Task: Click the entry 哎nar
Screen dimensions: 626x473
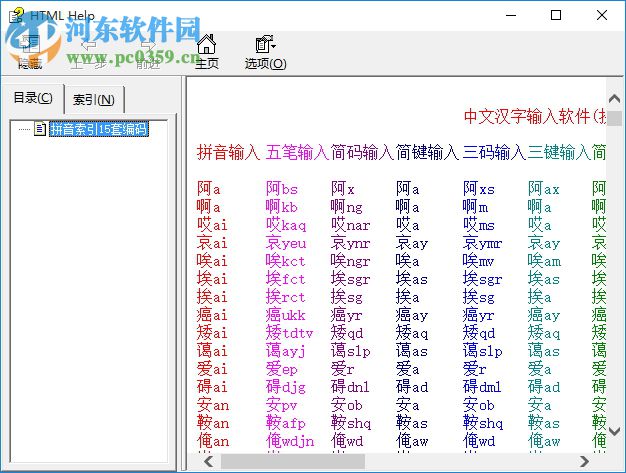Action: tap(351, 225)
